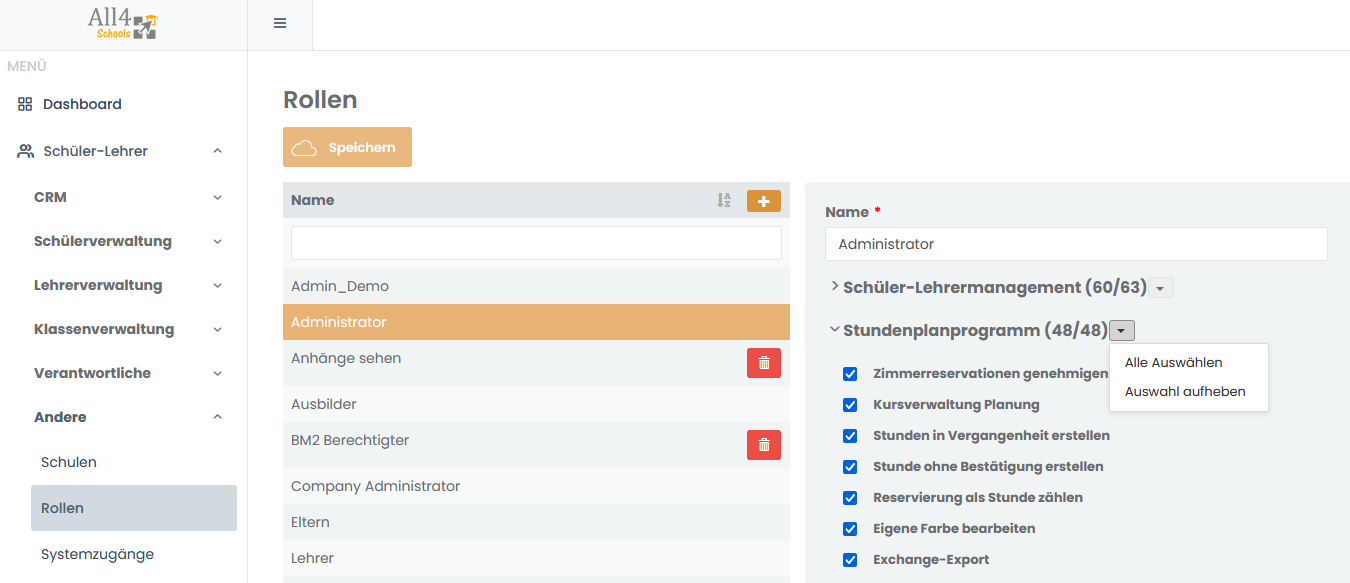Viewport: 1350px width, 583px height.
Task: Expand the Schüler-Lehrermanagement (60/63) section
Action: [835, 287]
